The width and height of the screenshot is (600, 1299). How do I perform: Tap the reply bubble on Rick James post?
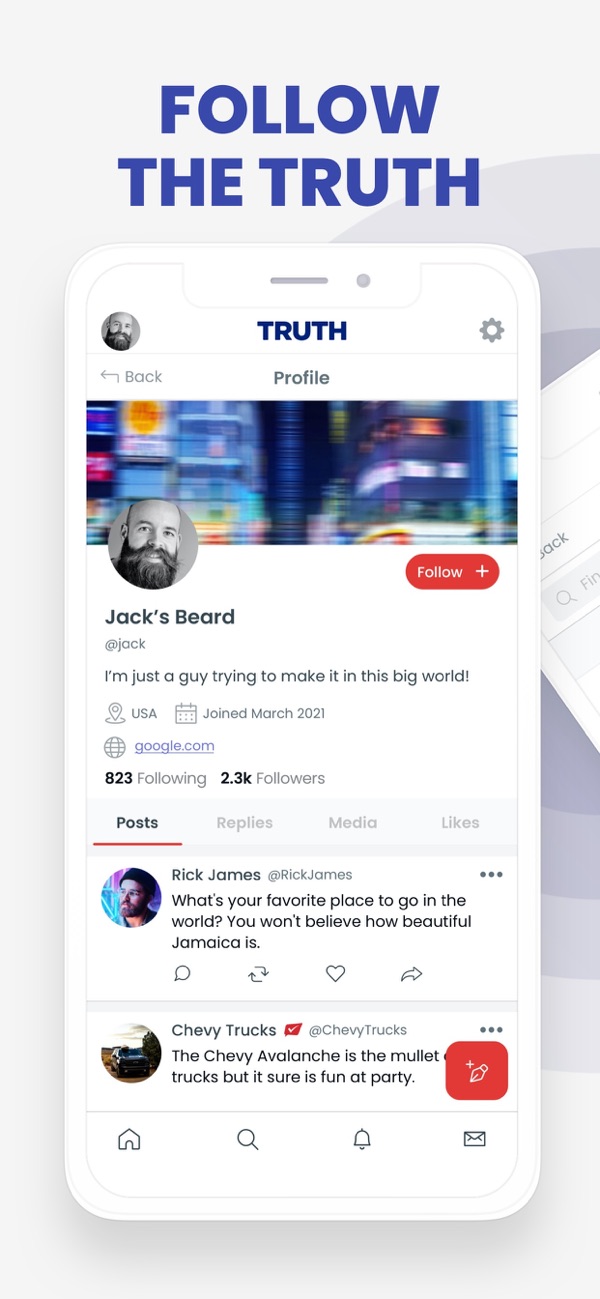coord(182,973)
